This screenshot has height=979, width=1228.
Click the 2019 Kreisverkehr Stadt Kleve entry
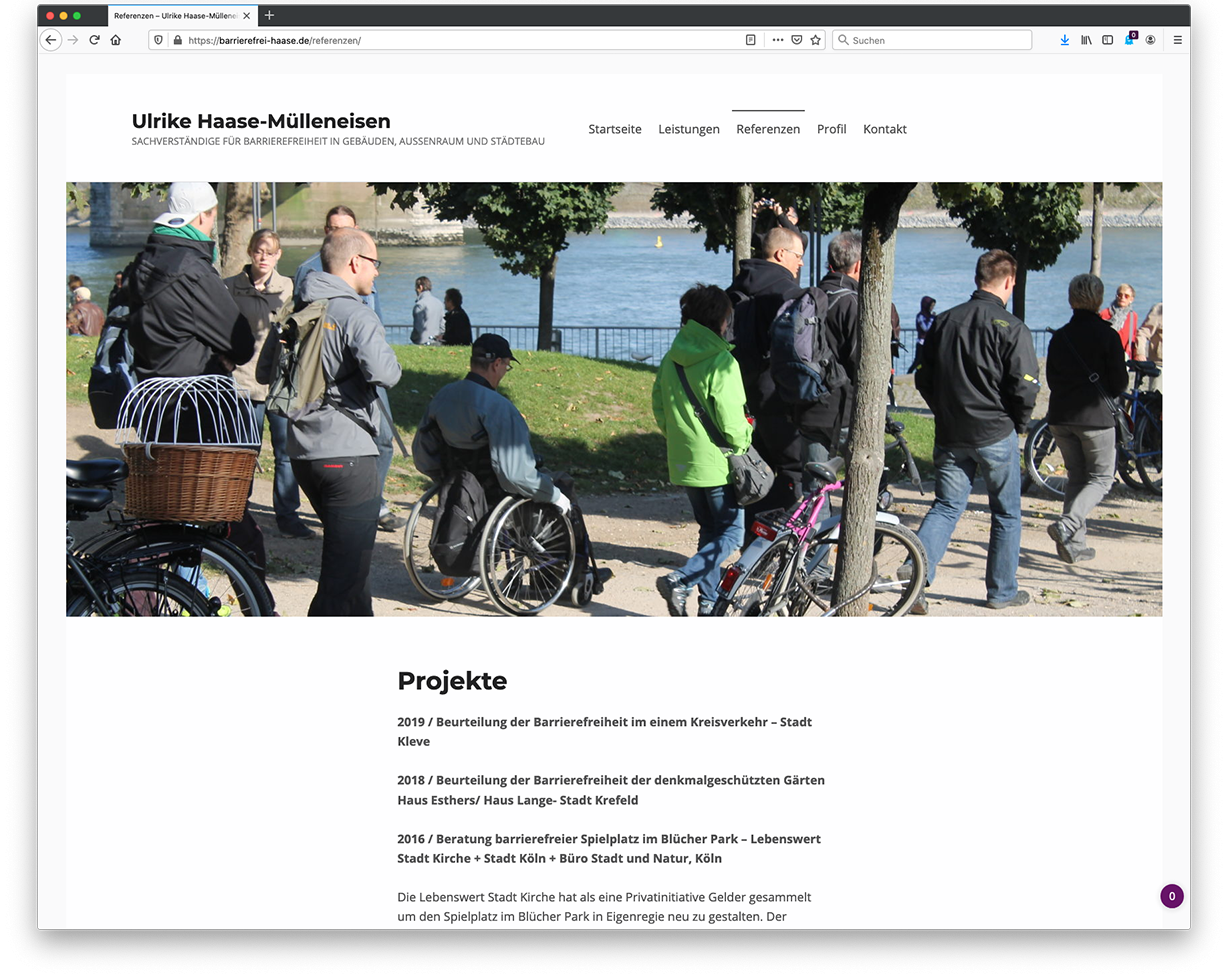pos(605,732)
